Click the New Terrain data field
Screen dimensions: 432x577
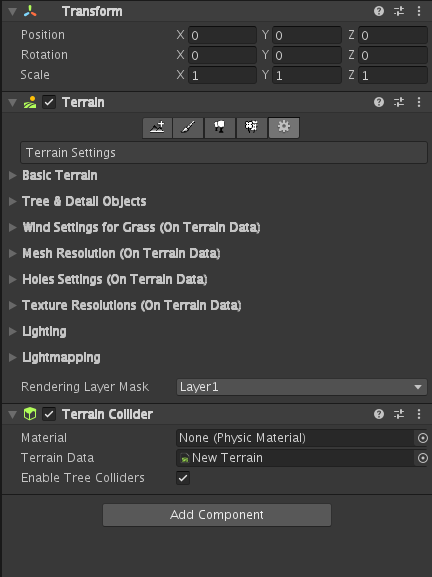tap(297, 458)
